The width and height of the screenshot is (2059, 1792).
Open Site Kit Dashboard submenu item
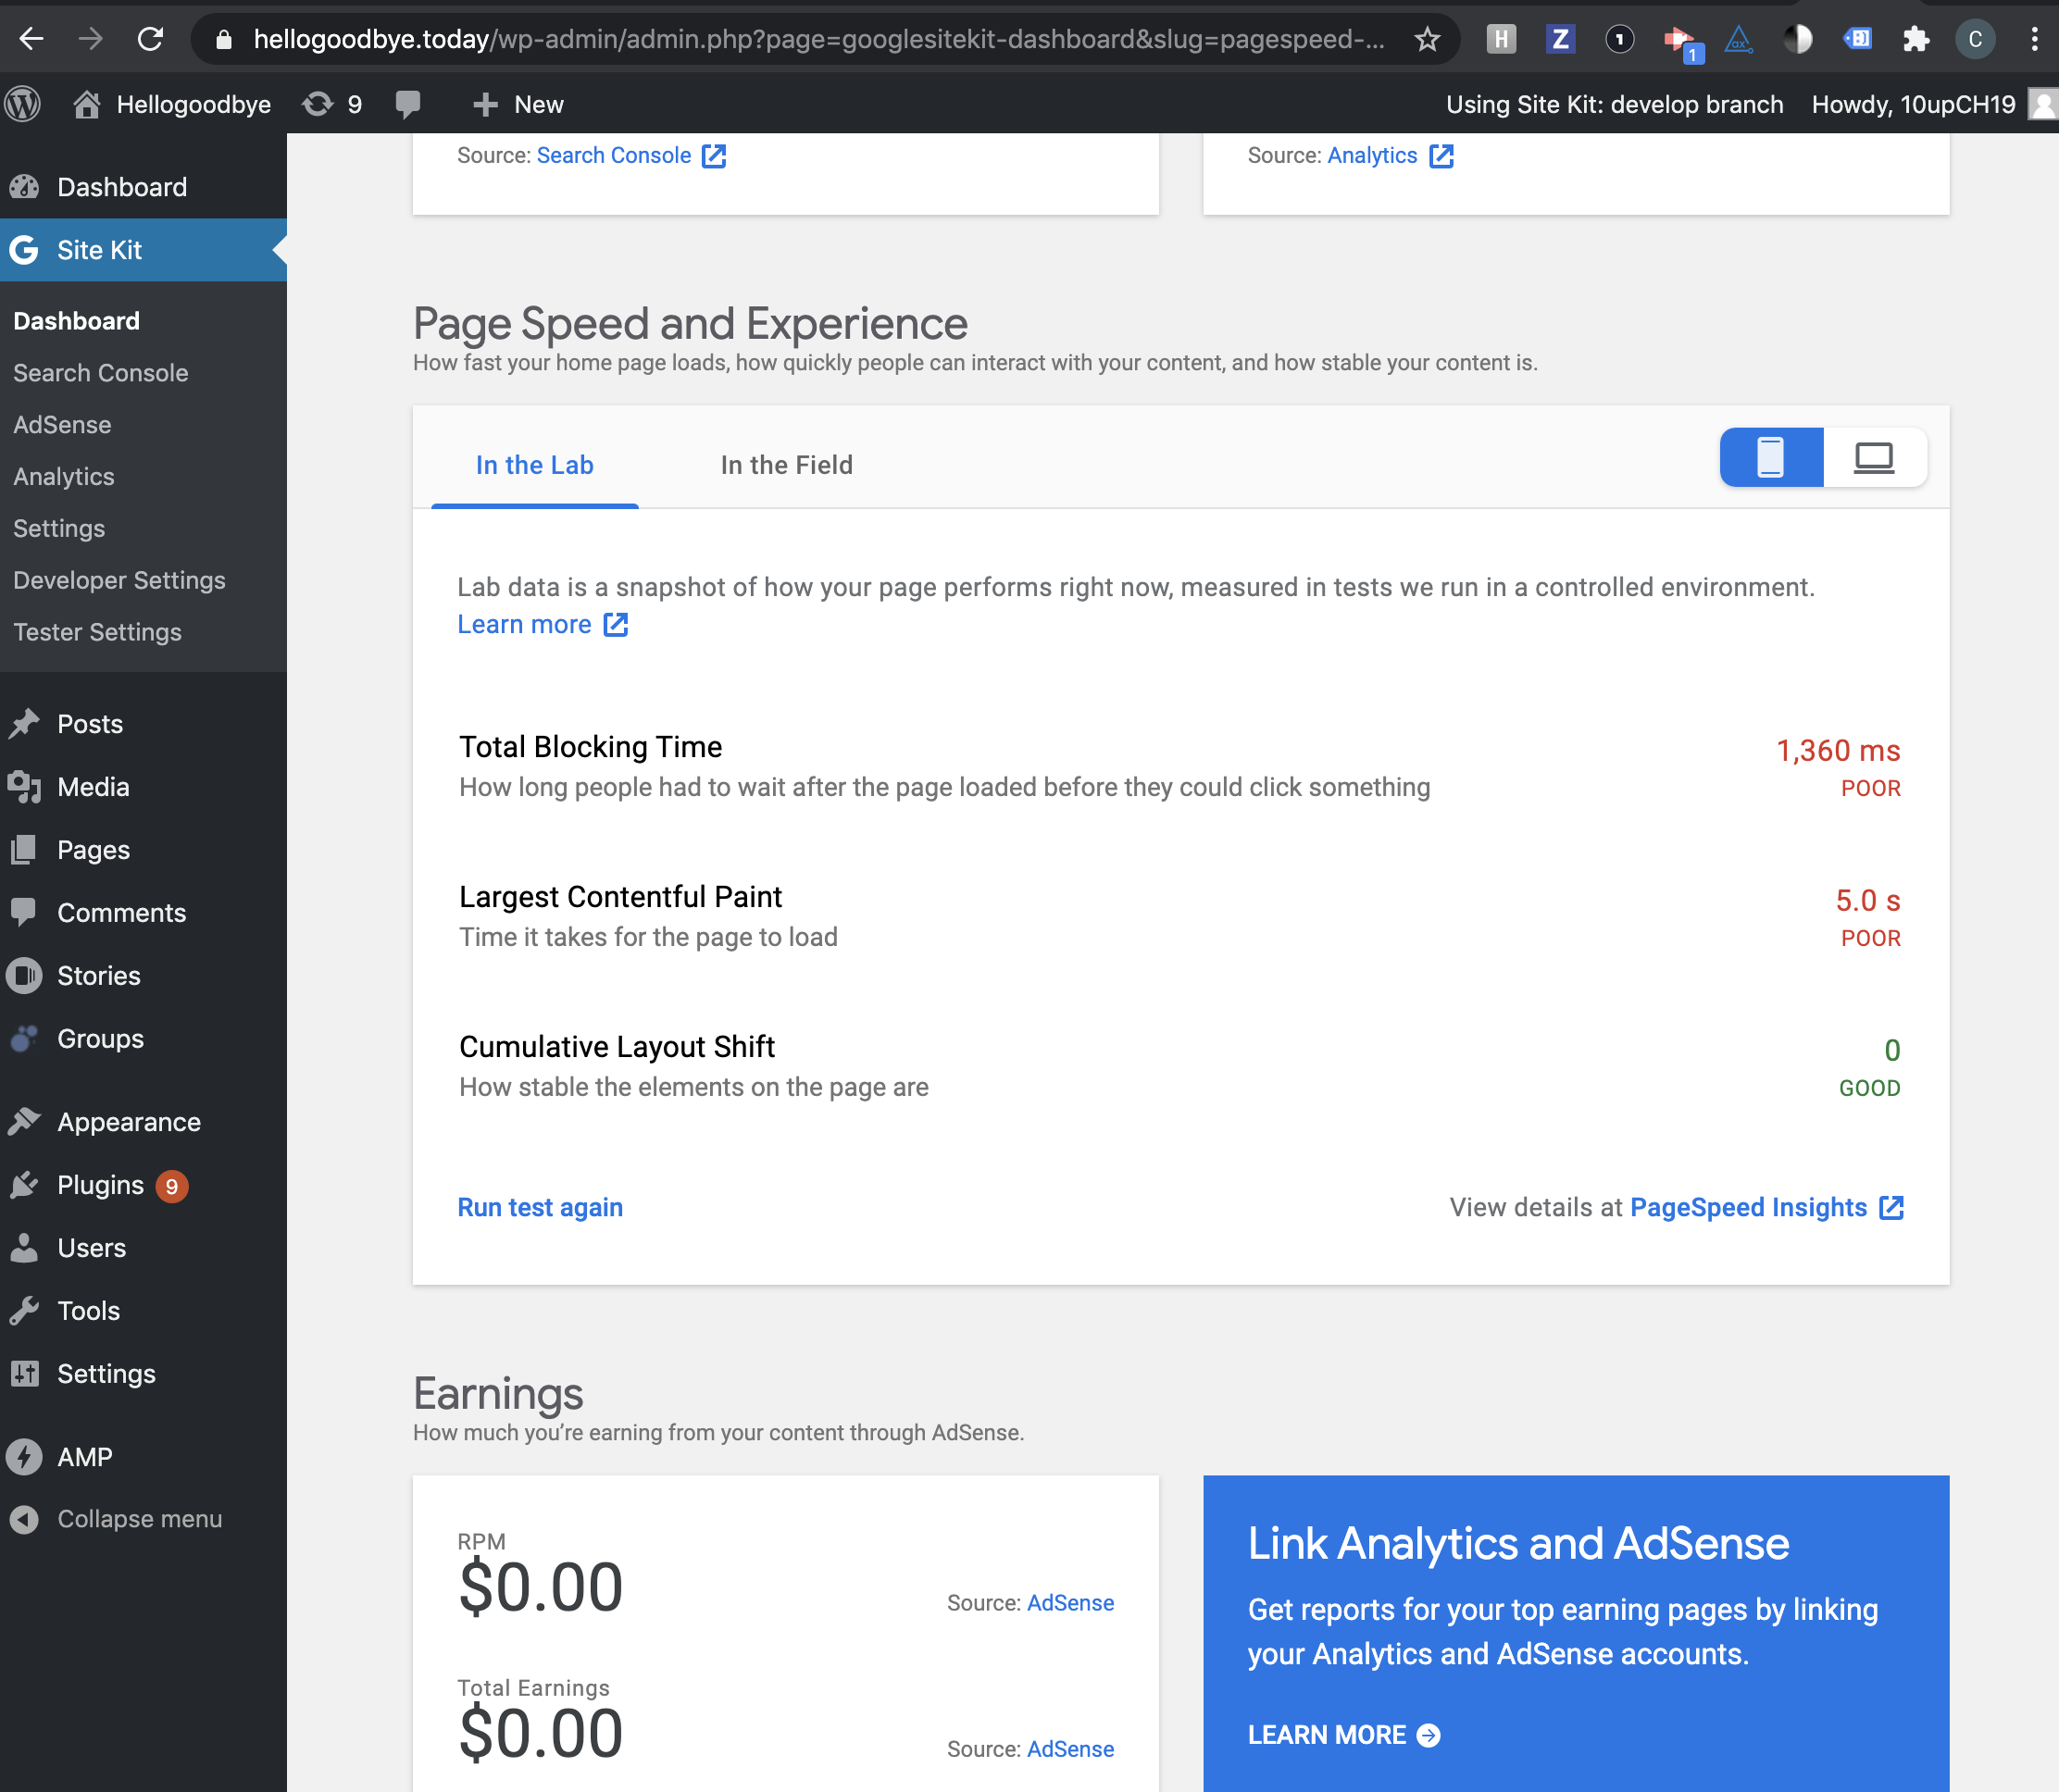(76, 321)
